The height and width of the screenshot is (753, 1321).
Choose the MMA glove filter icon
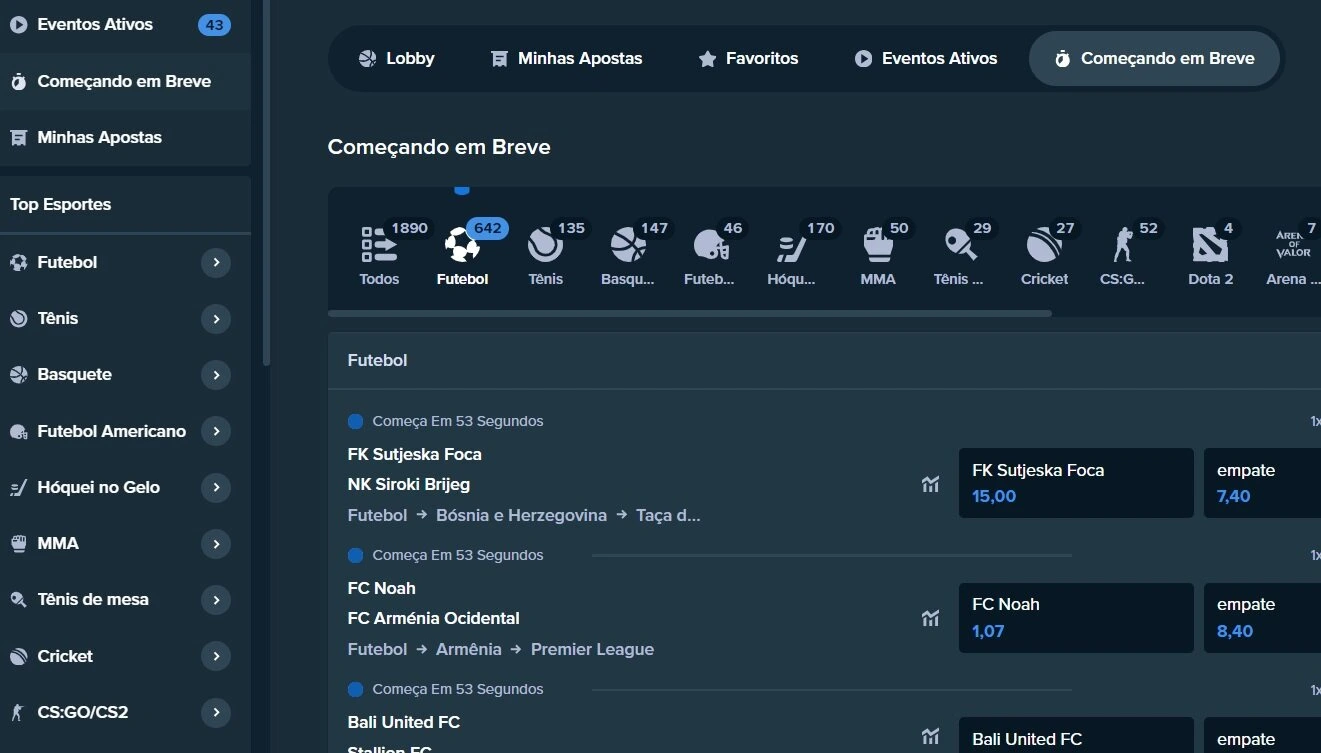[x=878, y=245]
